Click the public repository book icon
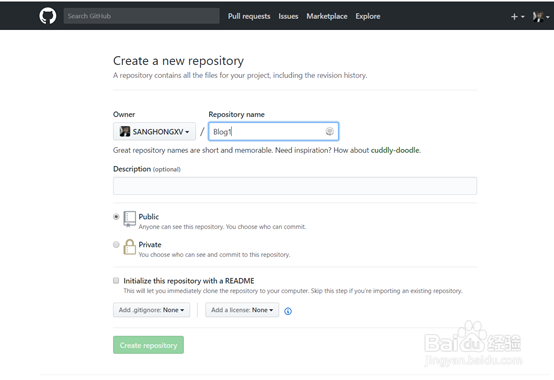Image resolution: width=554 pixels, height=380 pixels. point(130,219)
